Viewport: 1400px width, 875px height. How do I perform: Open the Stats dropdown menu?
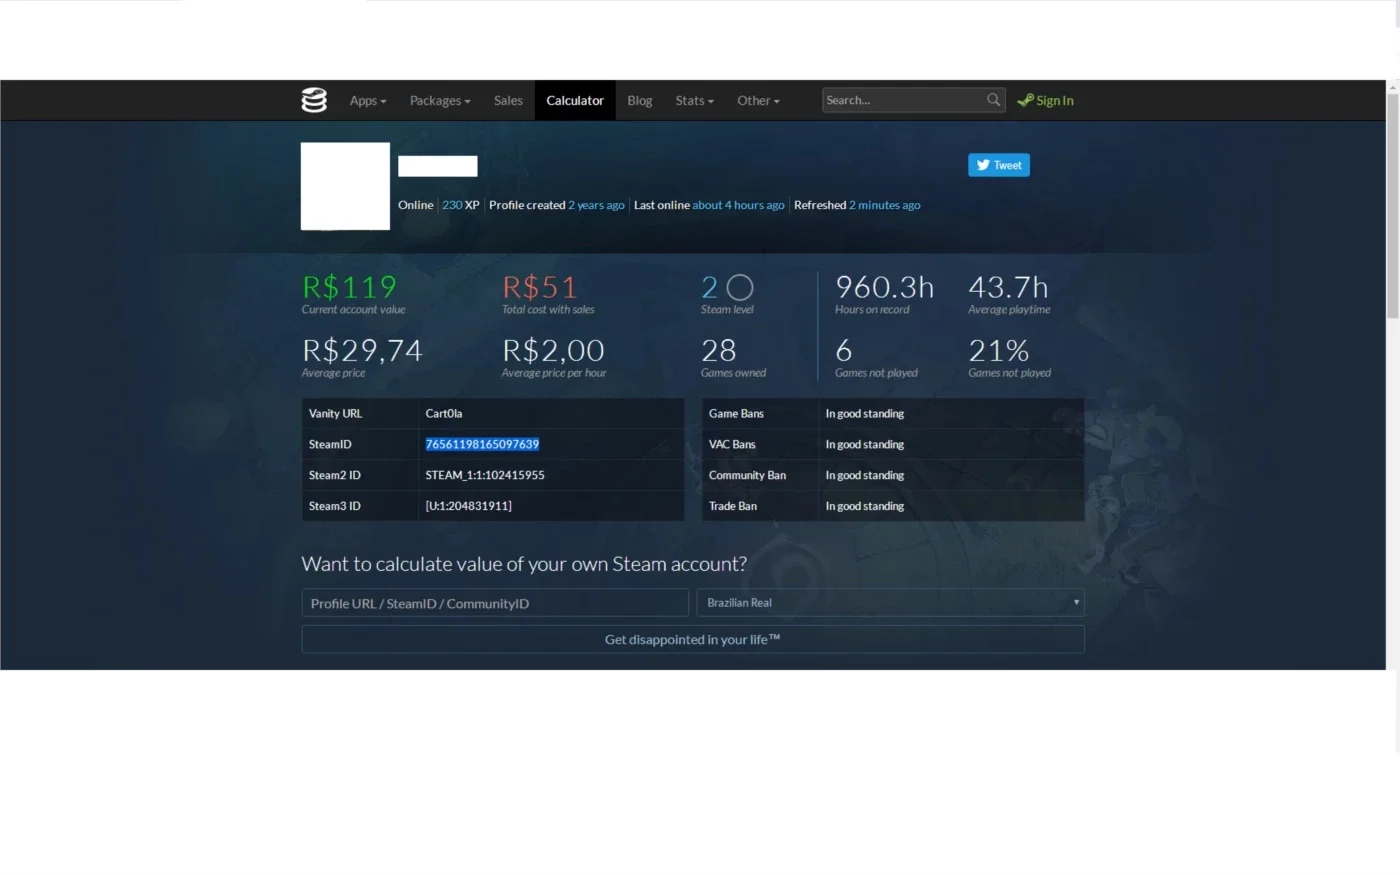694,101
